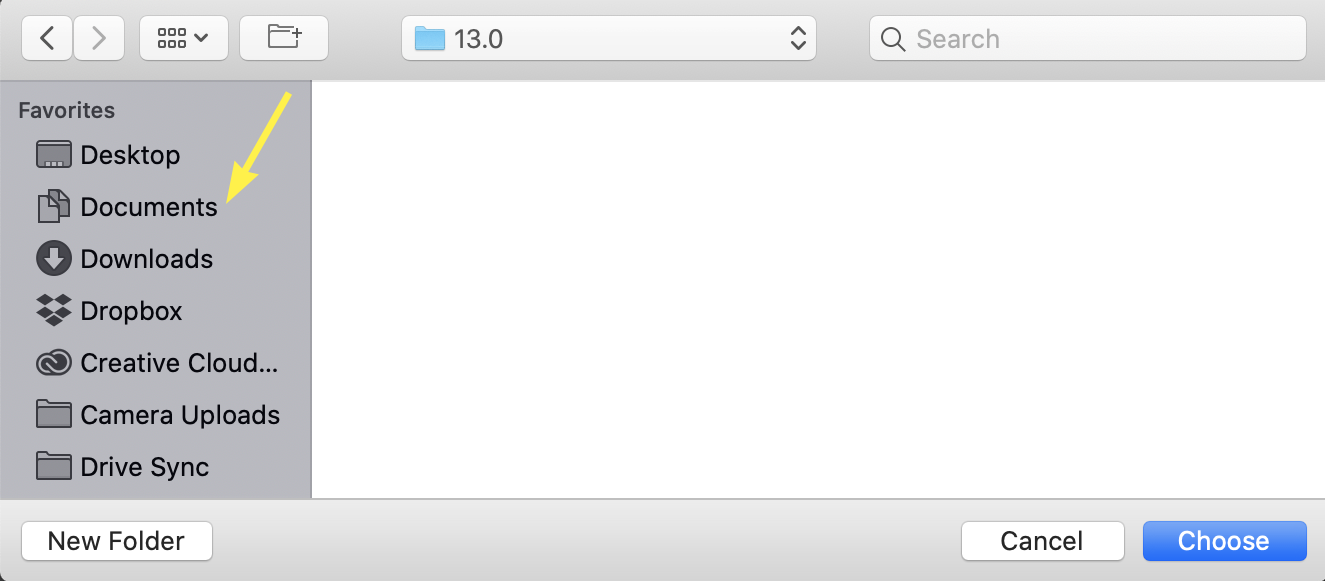1325x581 pixels.
Task: Select Downloads in the sidebar
Action: (x=156, y=259)
